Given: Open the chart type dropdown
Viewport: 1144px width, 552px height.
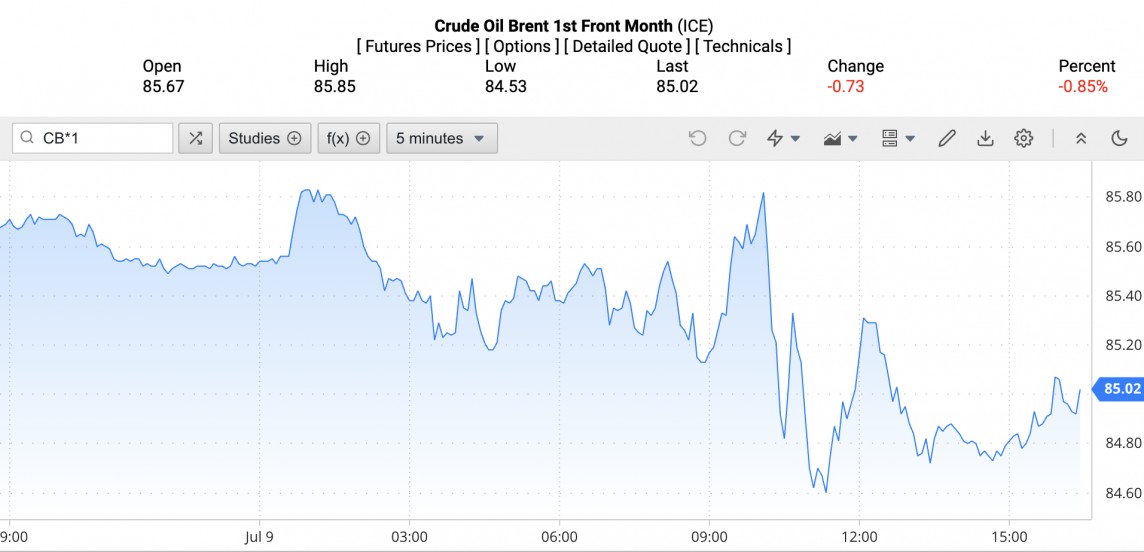Looking at the screenshot, I should (x=840, y=138).
